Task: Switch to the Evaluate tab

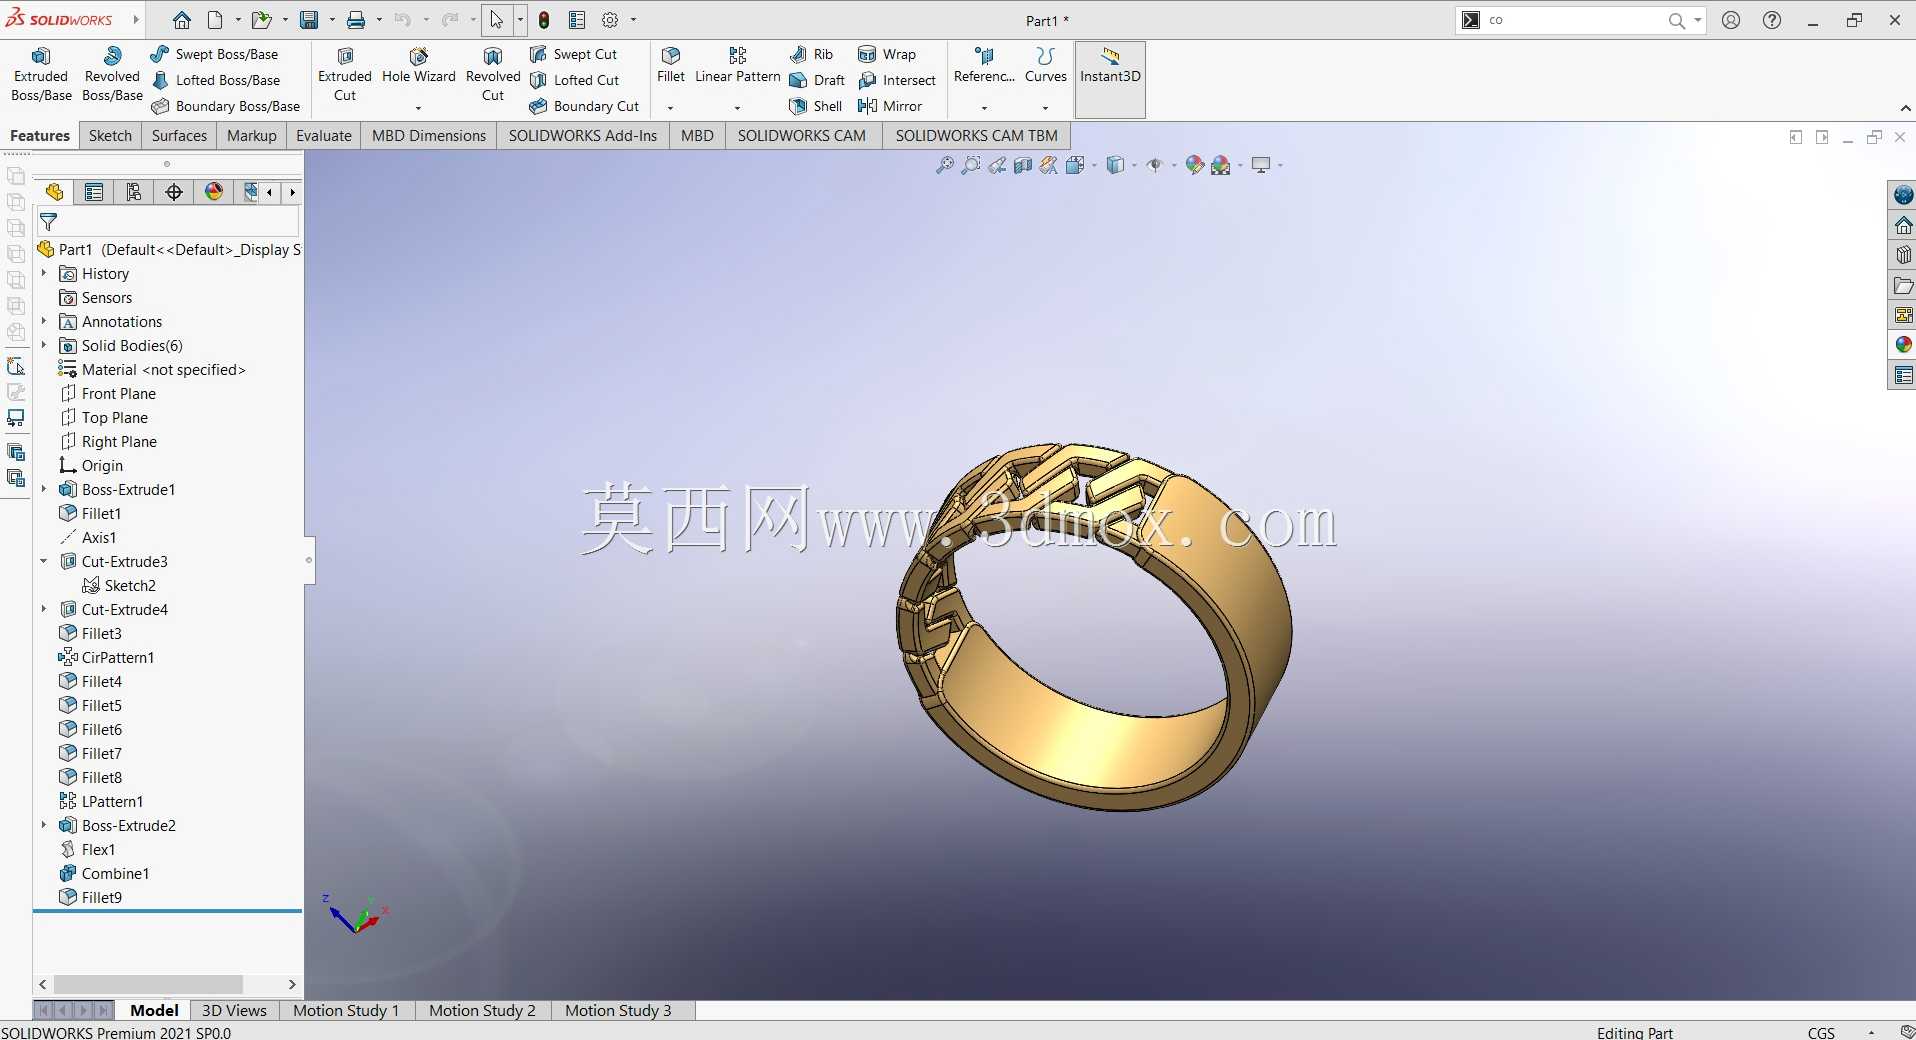Action: tap(324, 136)
